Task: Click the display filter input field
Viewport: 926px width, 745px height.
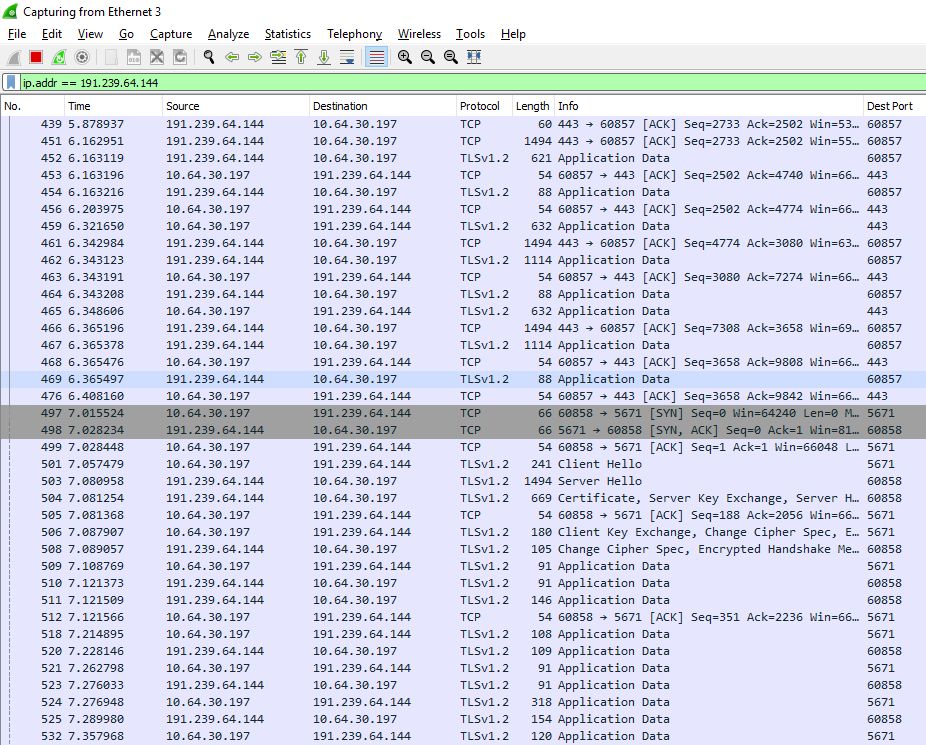Action: pyautogui.click(x=472, y=83)
